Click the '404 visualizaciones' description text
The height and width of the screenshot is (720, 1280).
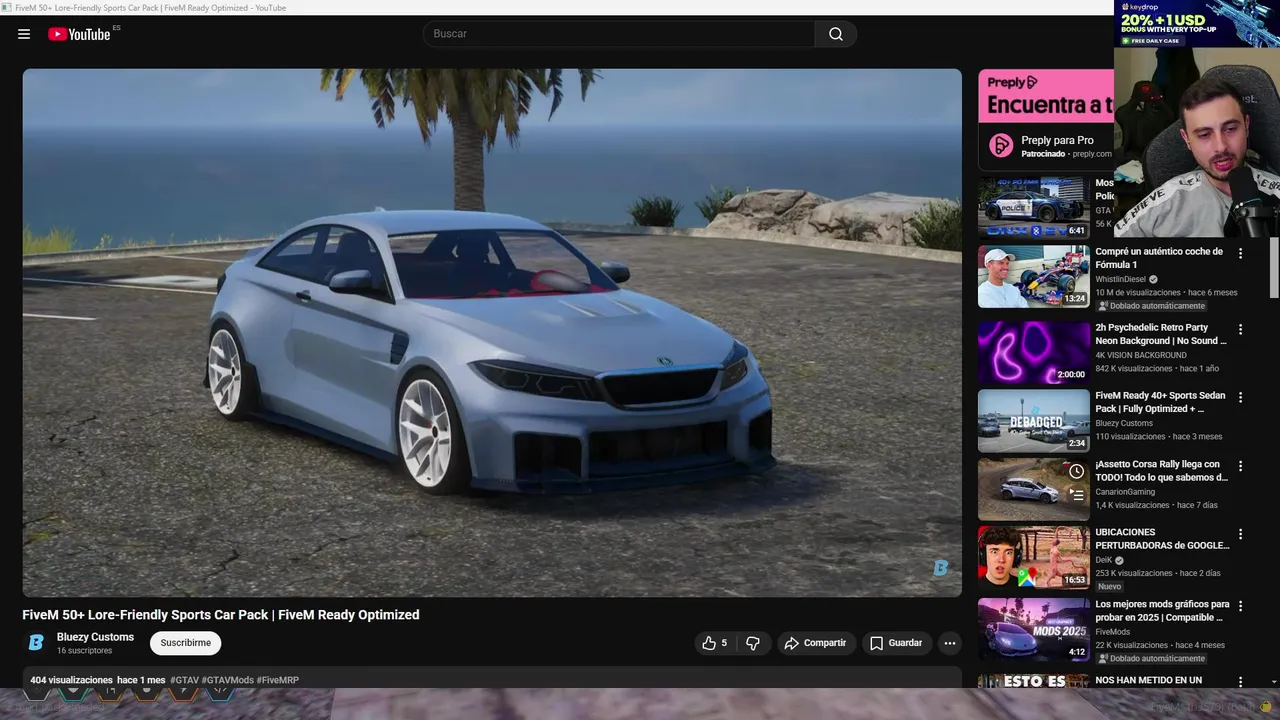point(71,680)
